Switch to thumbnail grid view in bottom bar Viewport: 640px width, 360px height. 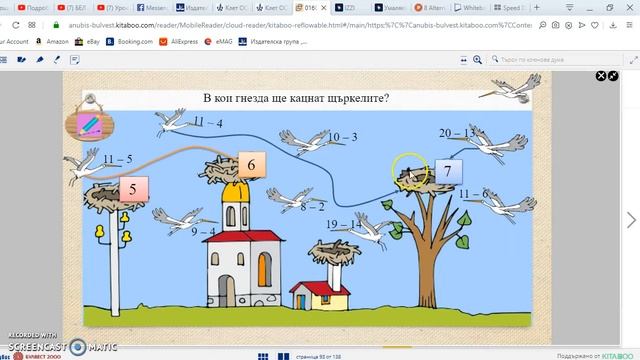263,356
